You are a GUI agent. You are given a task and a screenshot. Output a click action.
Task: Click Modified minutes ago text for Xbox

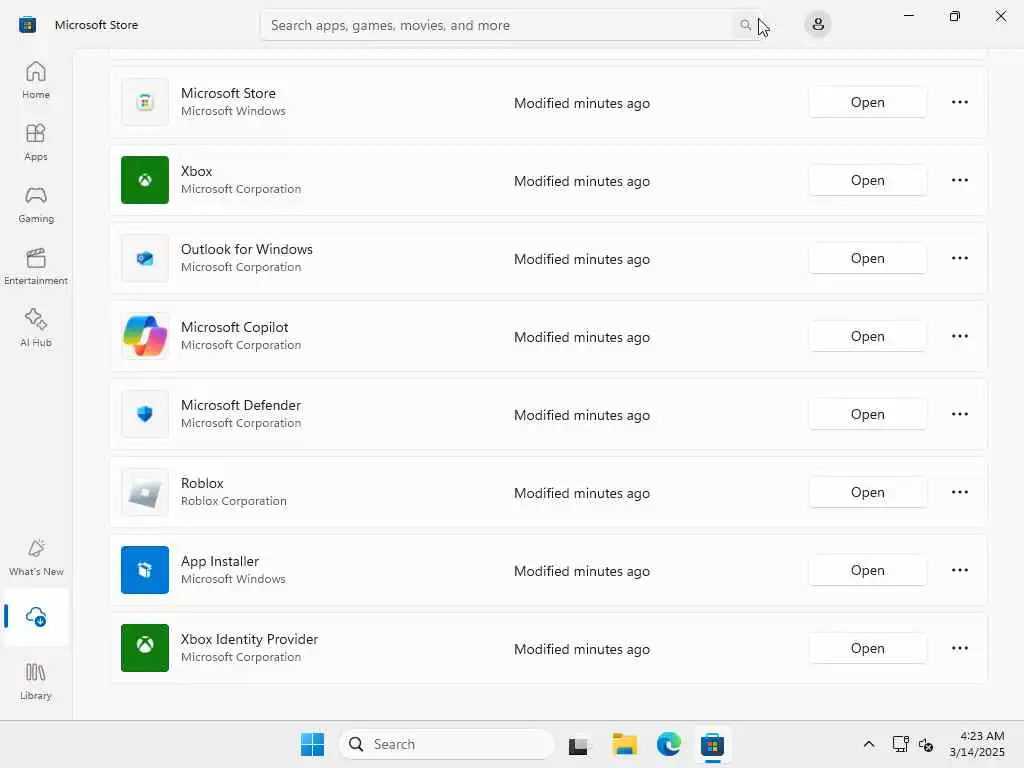pos(582,181)
